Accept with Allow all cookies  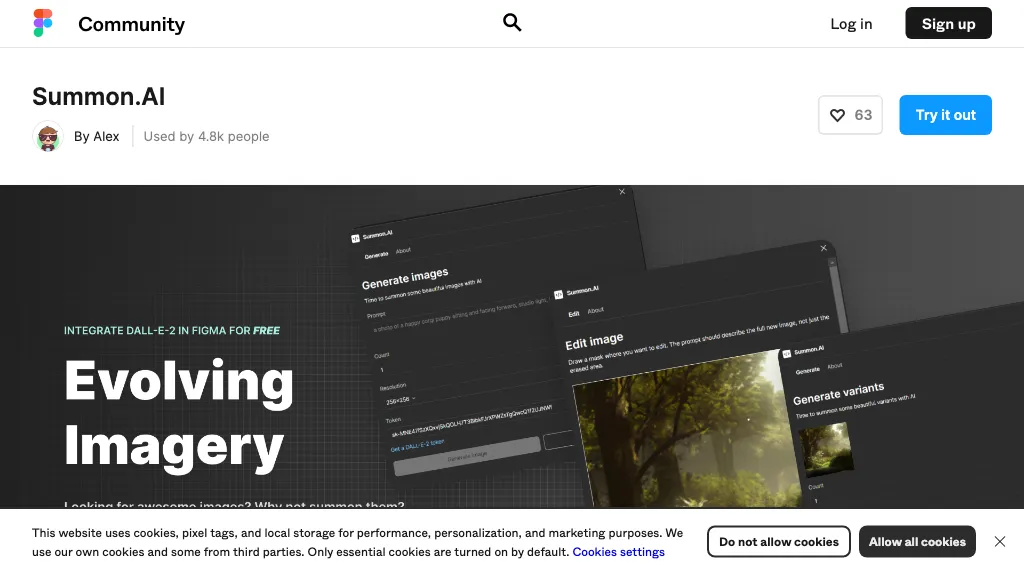917,542
